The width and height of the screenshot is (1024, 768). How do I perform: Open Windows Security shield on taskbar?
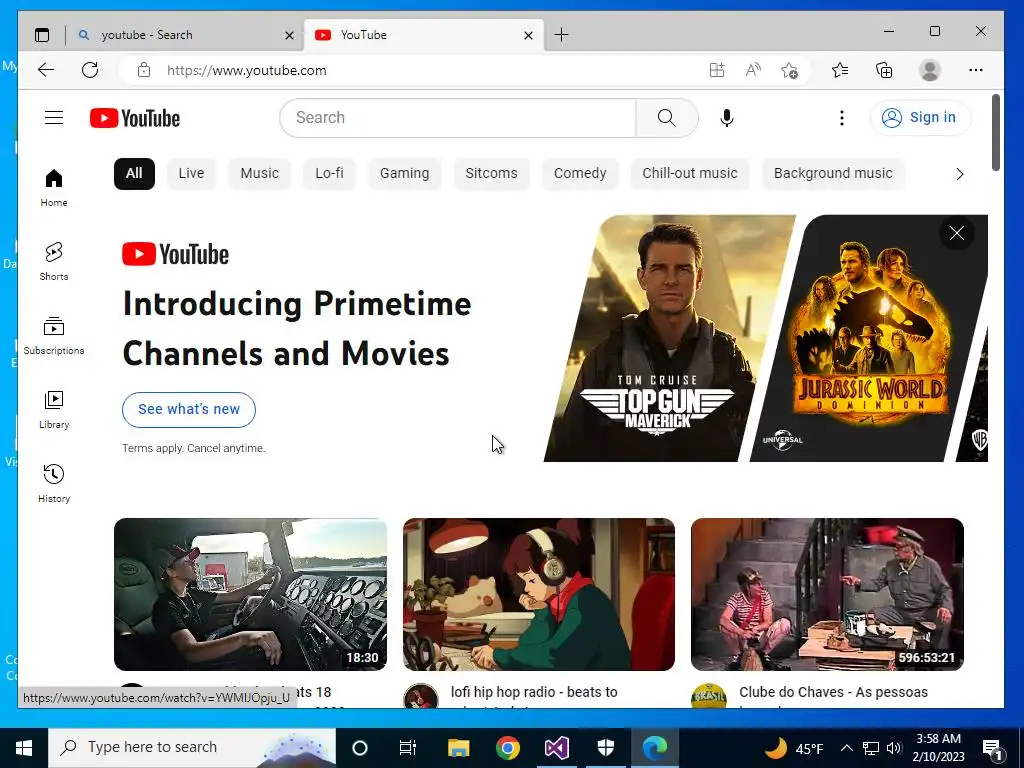pyautogui.click(x=605, y=747)
